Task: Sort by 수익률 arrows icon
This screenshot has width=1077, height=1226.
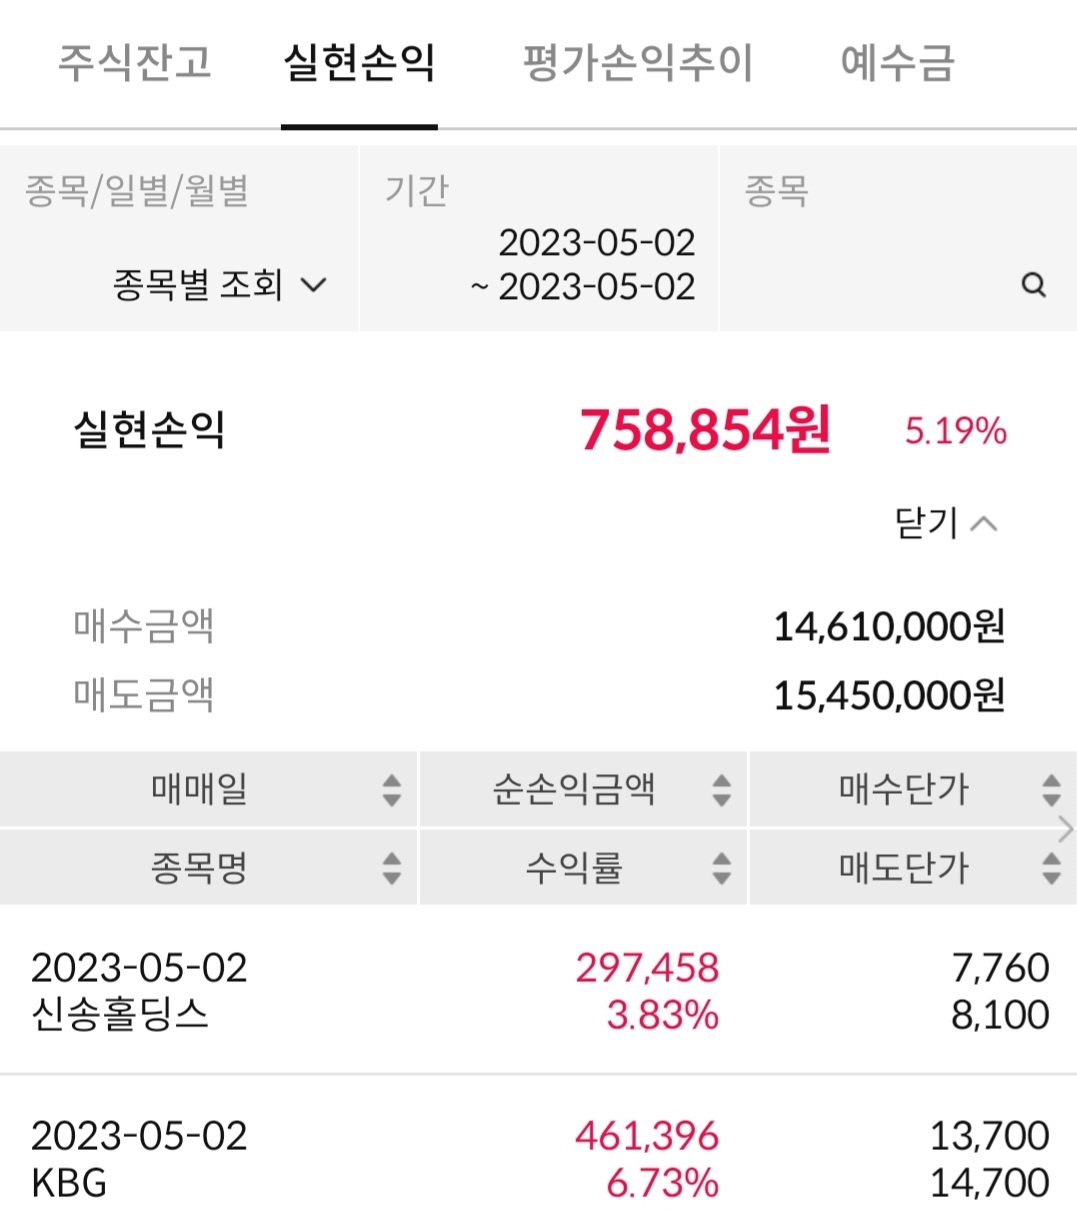Action: click(x=722, y=868)
